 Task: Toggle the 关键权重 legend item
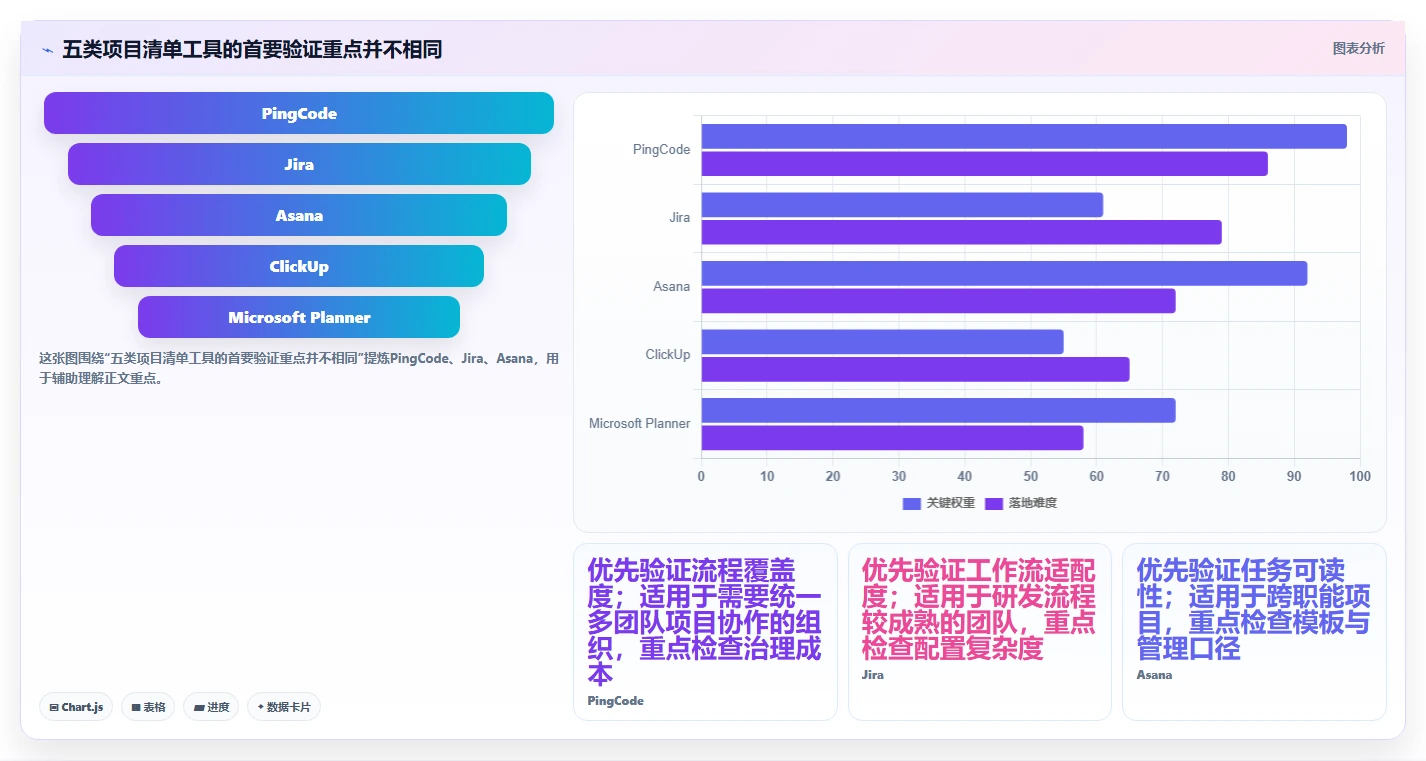click(939, 503)
